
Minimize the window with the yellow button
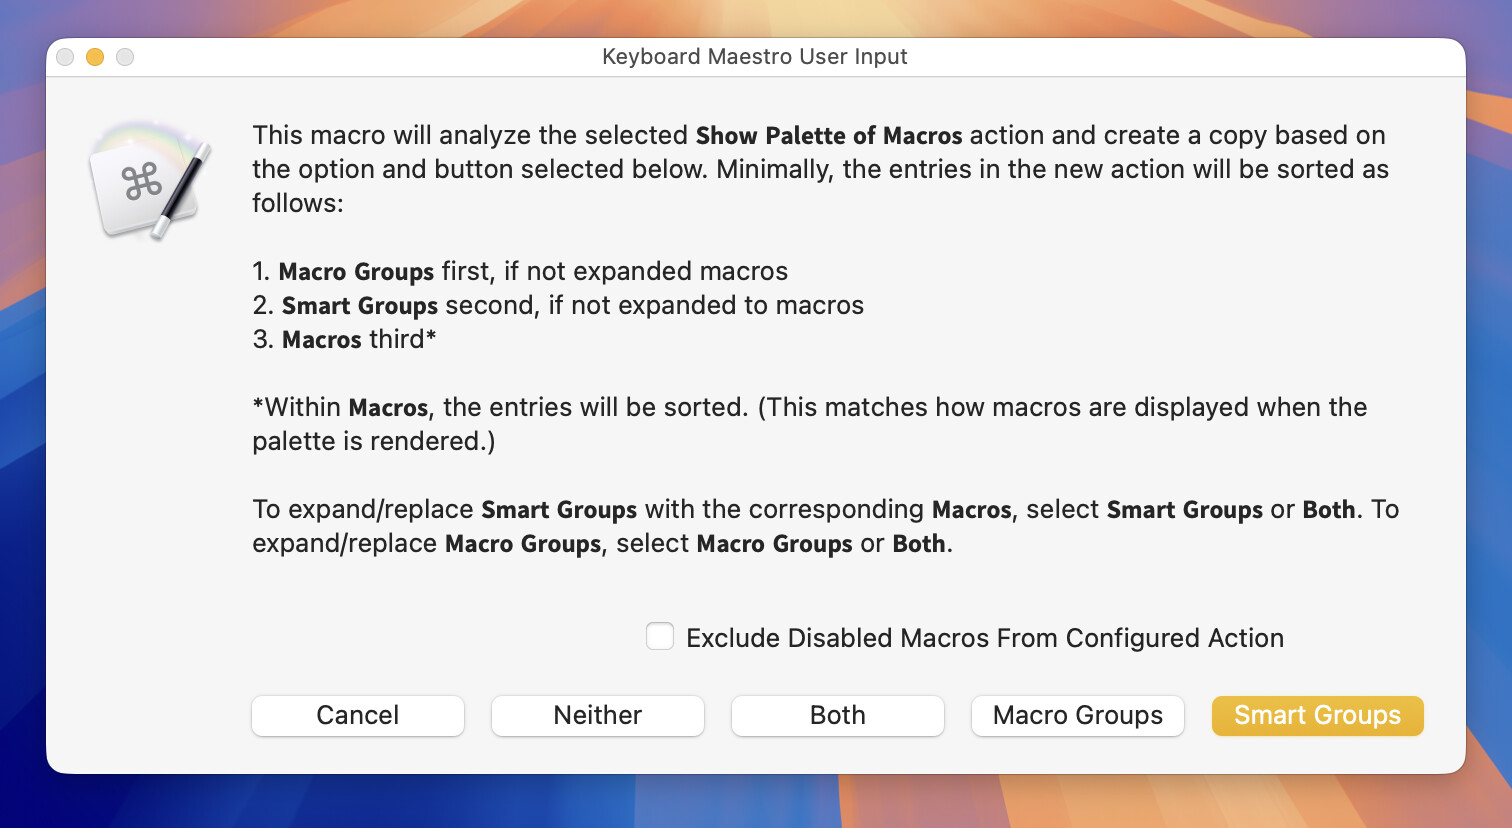coord(95,57)
